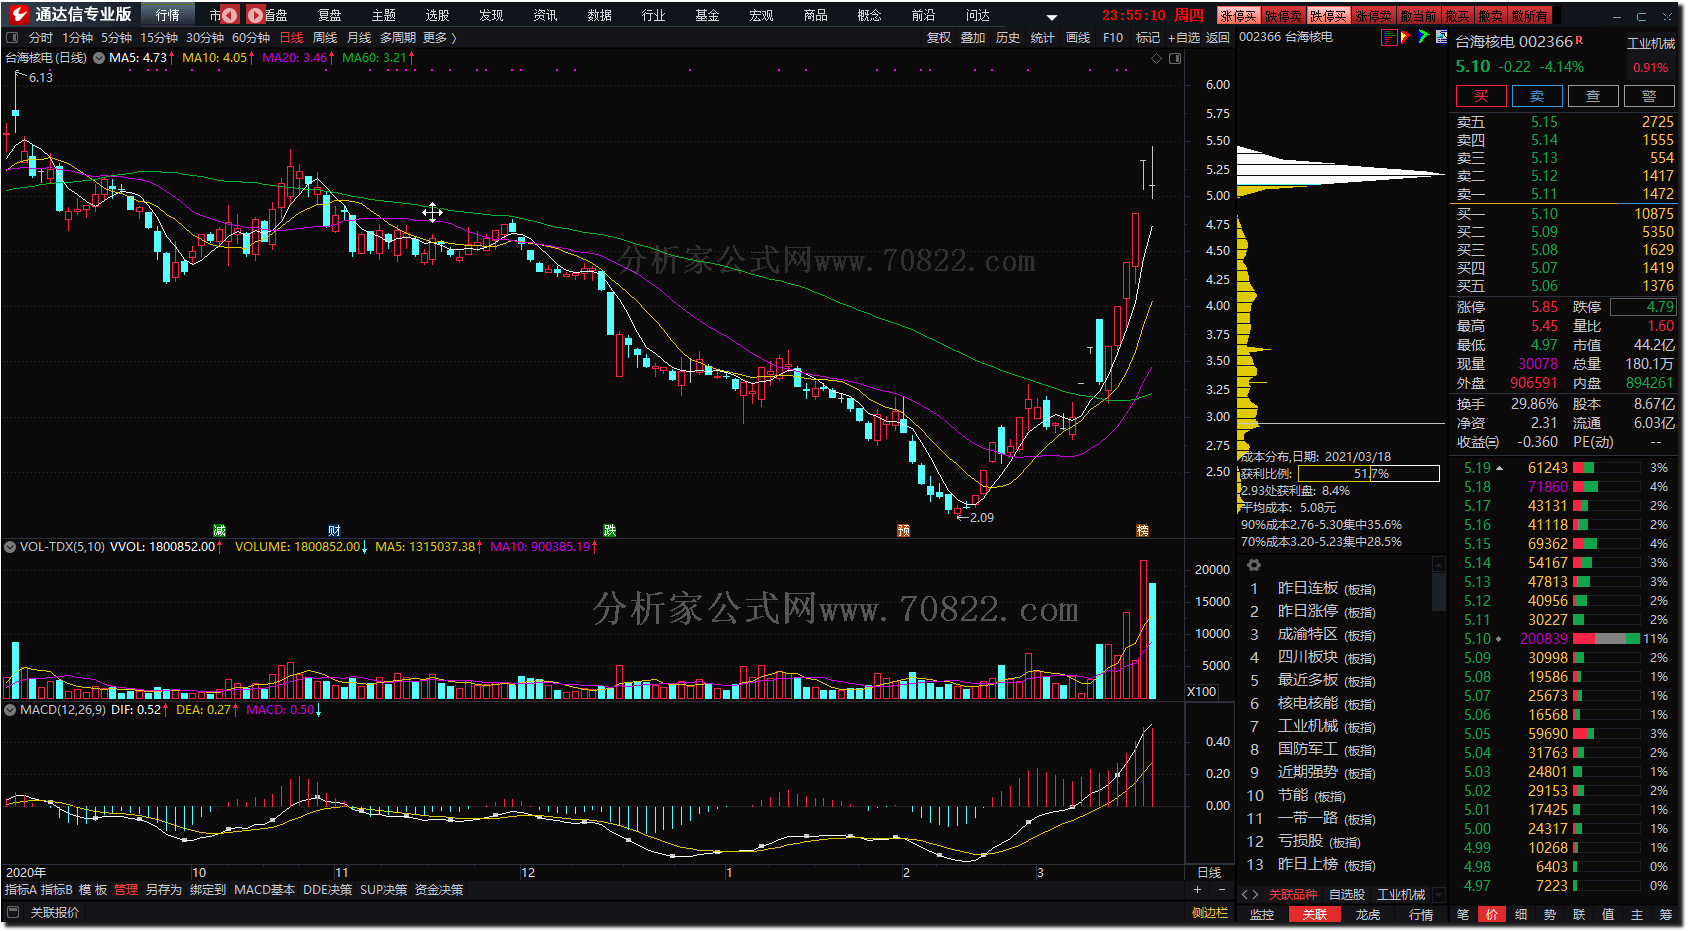Viewport: 1688px width, 931px height.
Task: Click the 财 marker on the chart baseline
Action: [335, 531]
